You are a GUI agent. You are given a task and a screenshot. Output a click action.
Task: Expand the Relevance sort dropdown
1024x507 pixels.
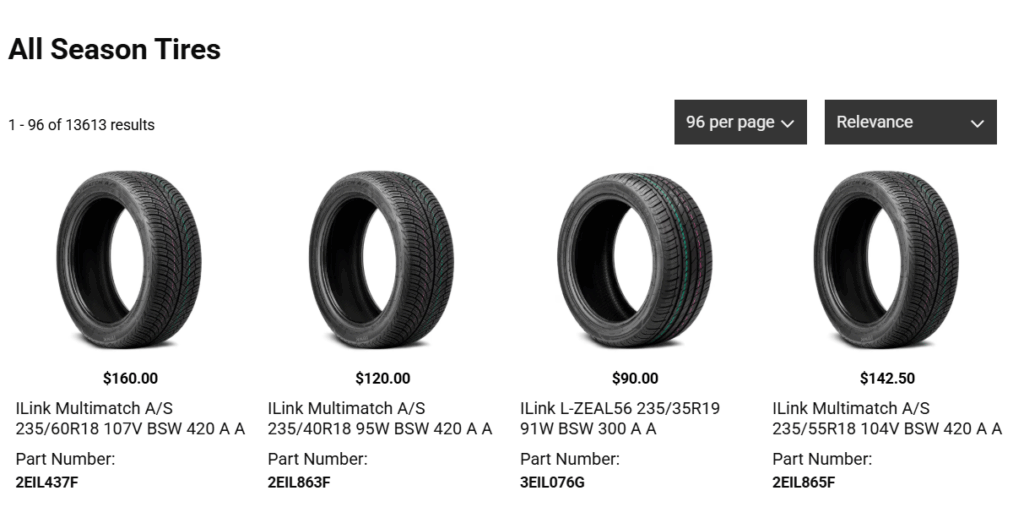coord(910,122)
